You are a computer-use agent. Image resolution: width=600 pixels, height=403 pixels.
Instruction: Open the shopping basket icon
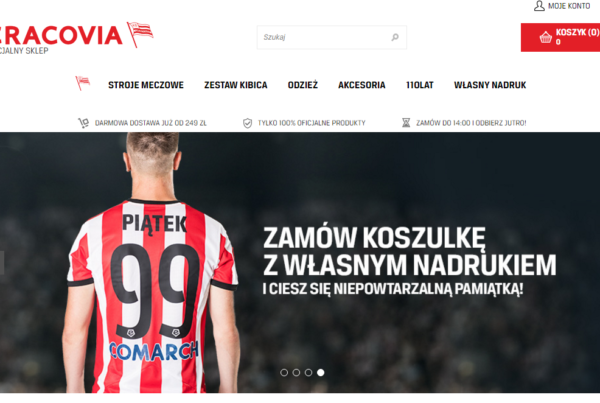click(546, 37)
